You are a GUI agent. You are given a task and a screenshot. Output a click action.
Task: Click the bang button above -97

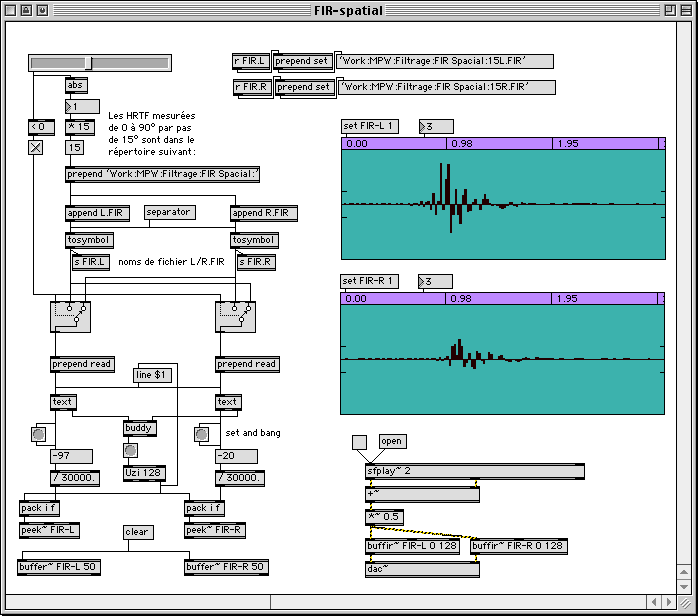39,434
